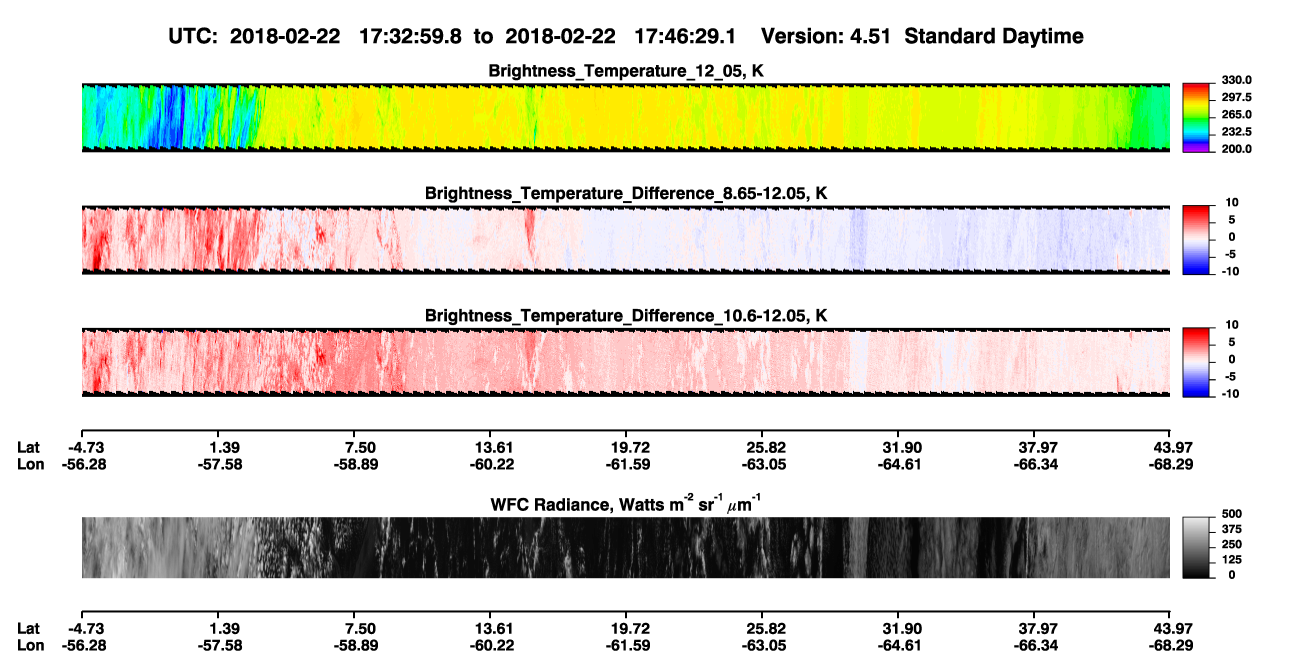Open the 12.05 brightness temperature image strip
The width and height of the screenshot is (1300, 667).
(x=626, y=117)
